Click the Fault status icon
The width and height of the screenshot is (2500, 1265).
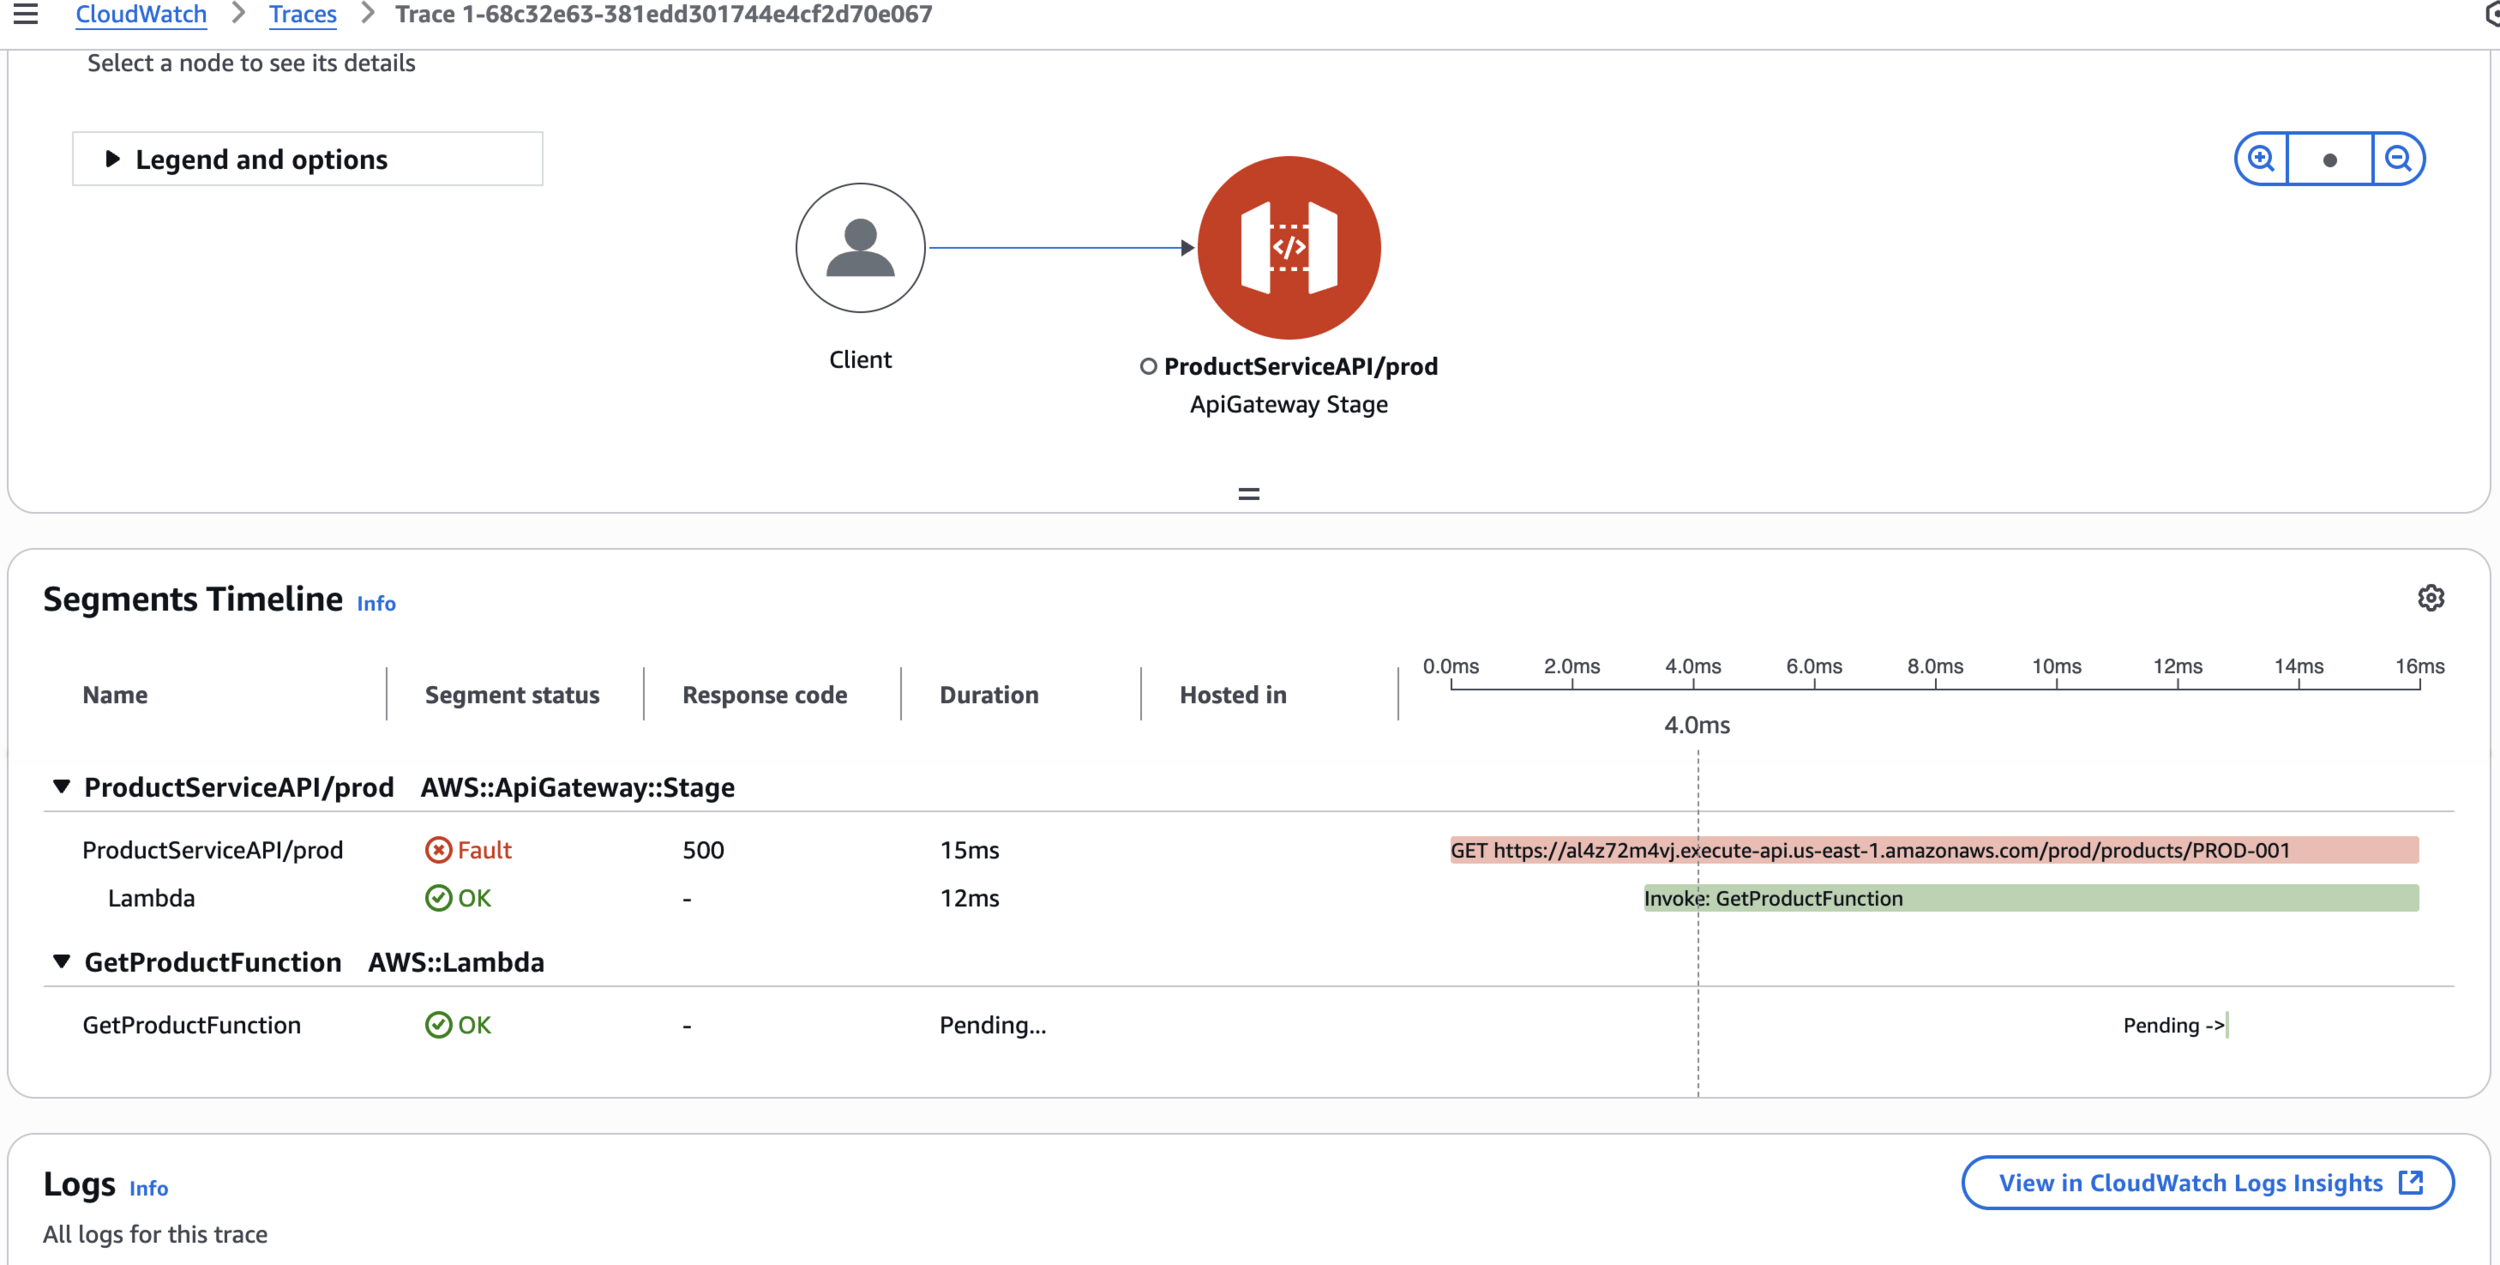438,850
